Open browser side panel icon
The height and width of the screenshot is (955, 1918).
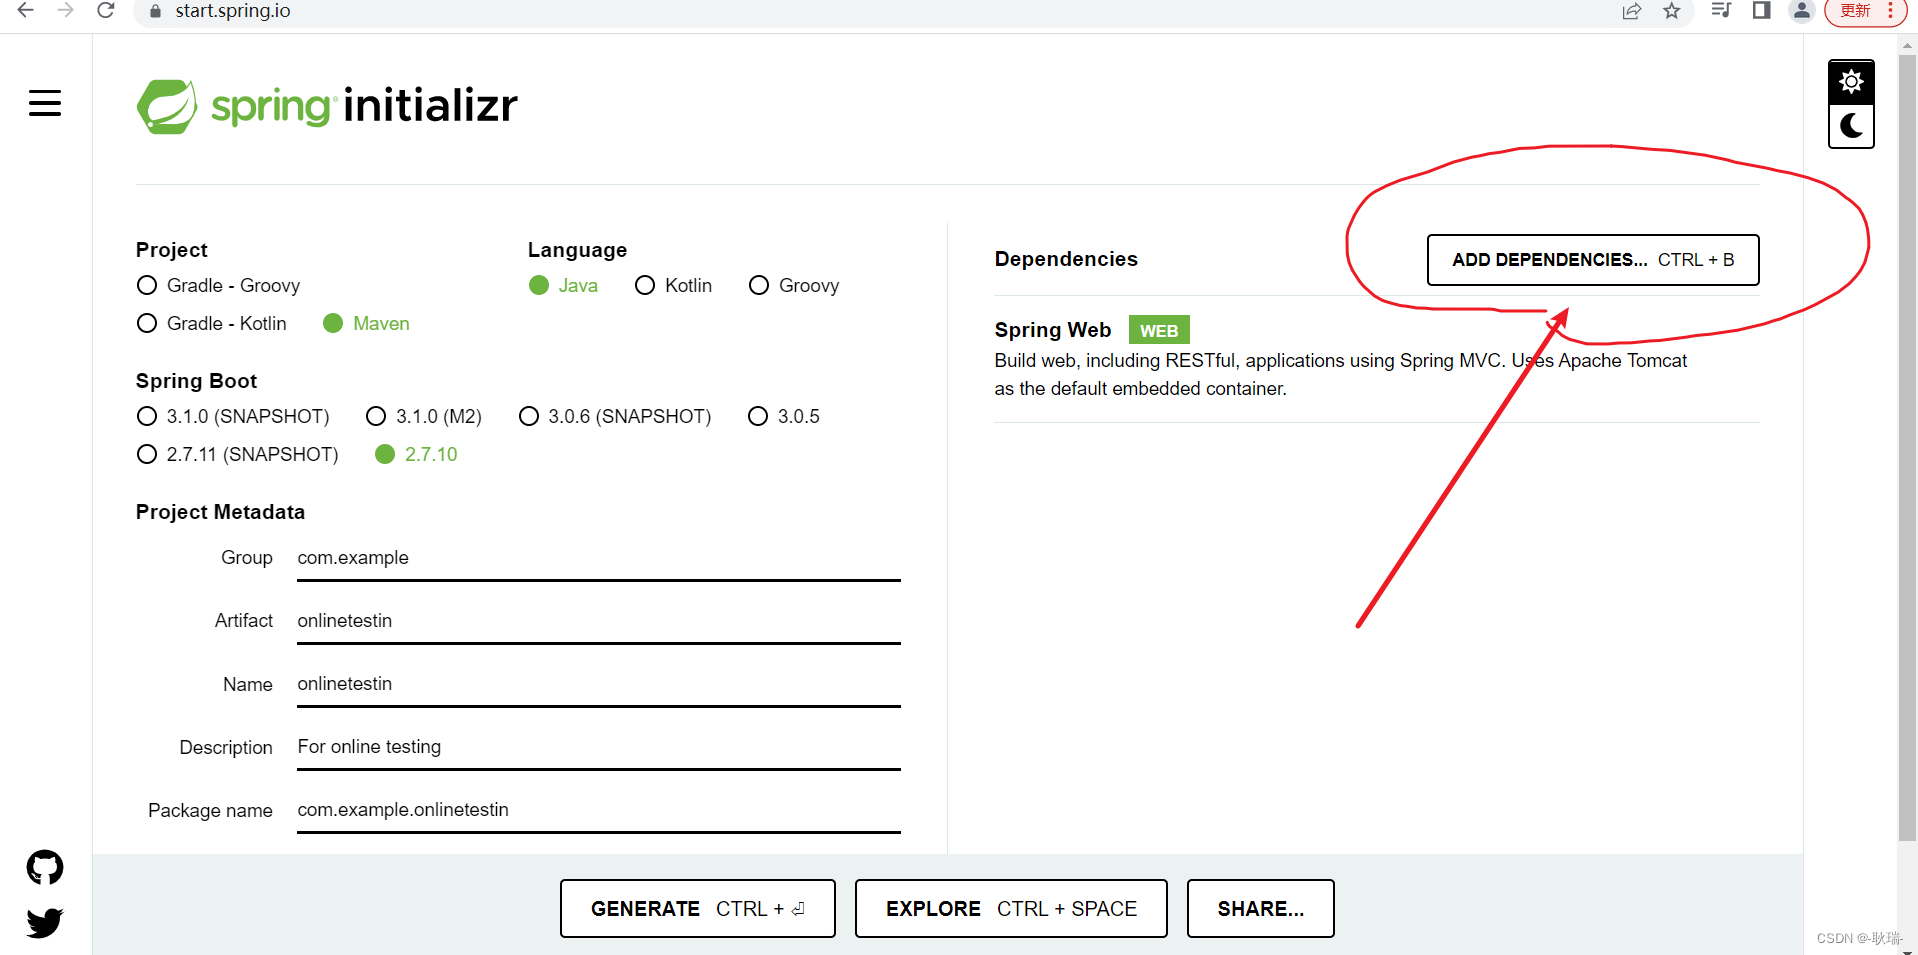pos(1762,11)
